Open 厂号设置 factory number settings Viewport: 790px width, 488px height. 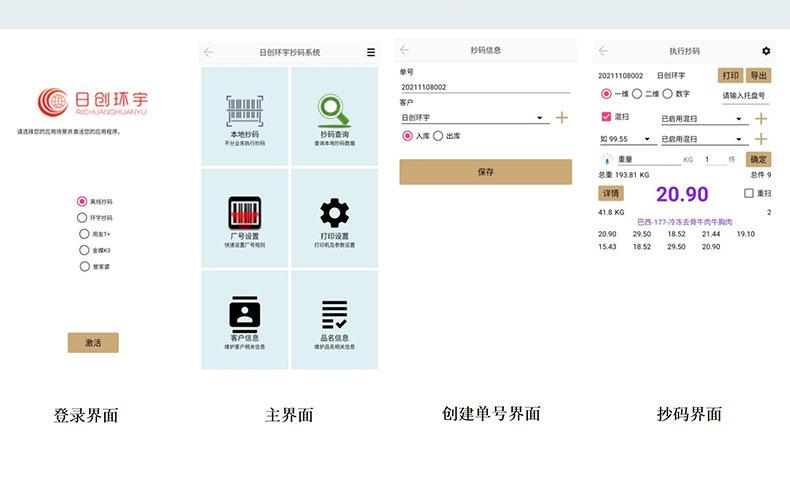click(244, 218)
